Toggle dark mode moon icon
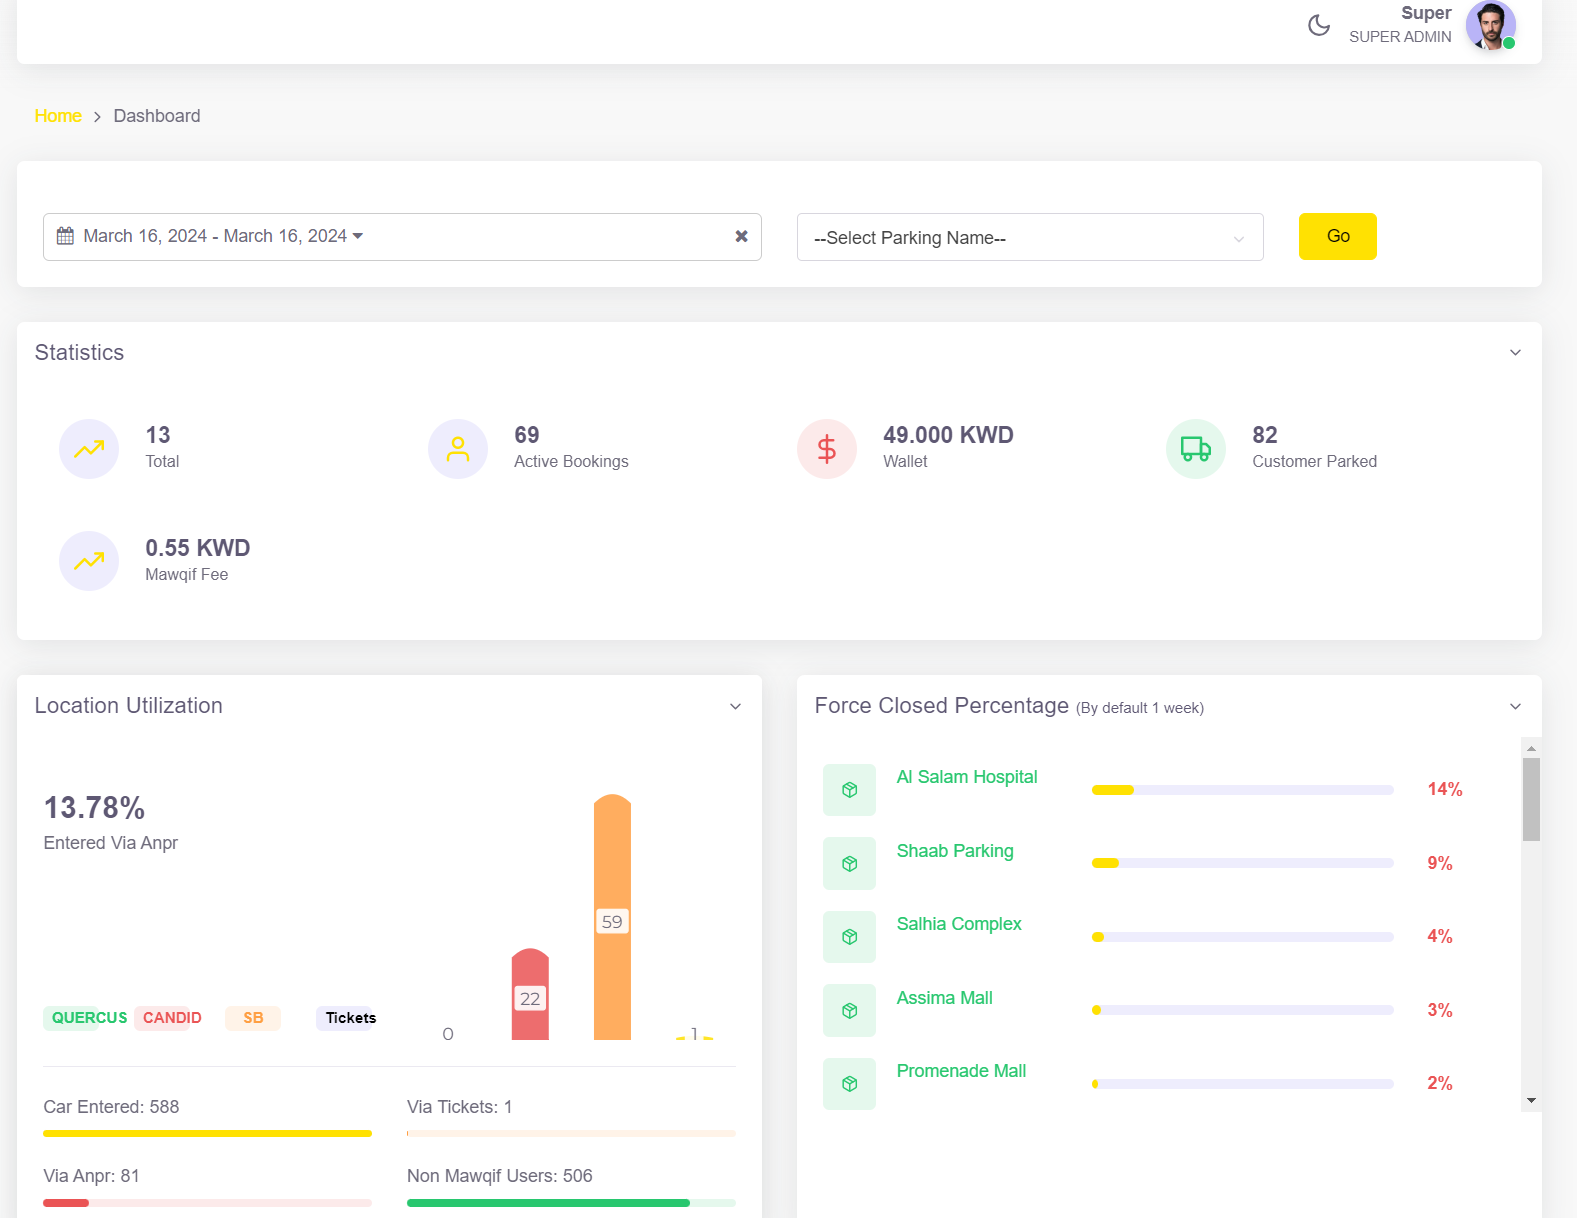The height and width of the screenshot is (1218, 1577). click(1319, 25)
